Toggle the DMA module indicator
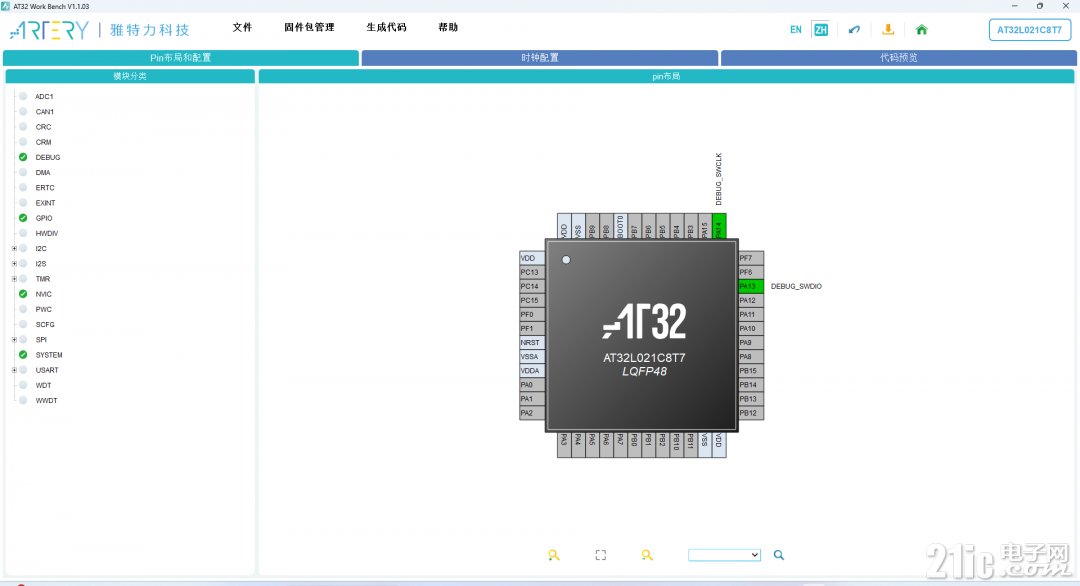The image size is (1080, 586). pyautogui.click(x=23, y=172)
